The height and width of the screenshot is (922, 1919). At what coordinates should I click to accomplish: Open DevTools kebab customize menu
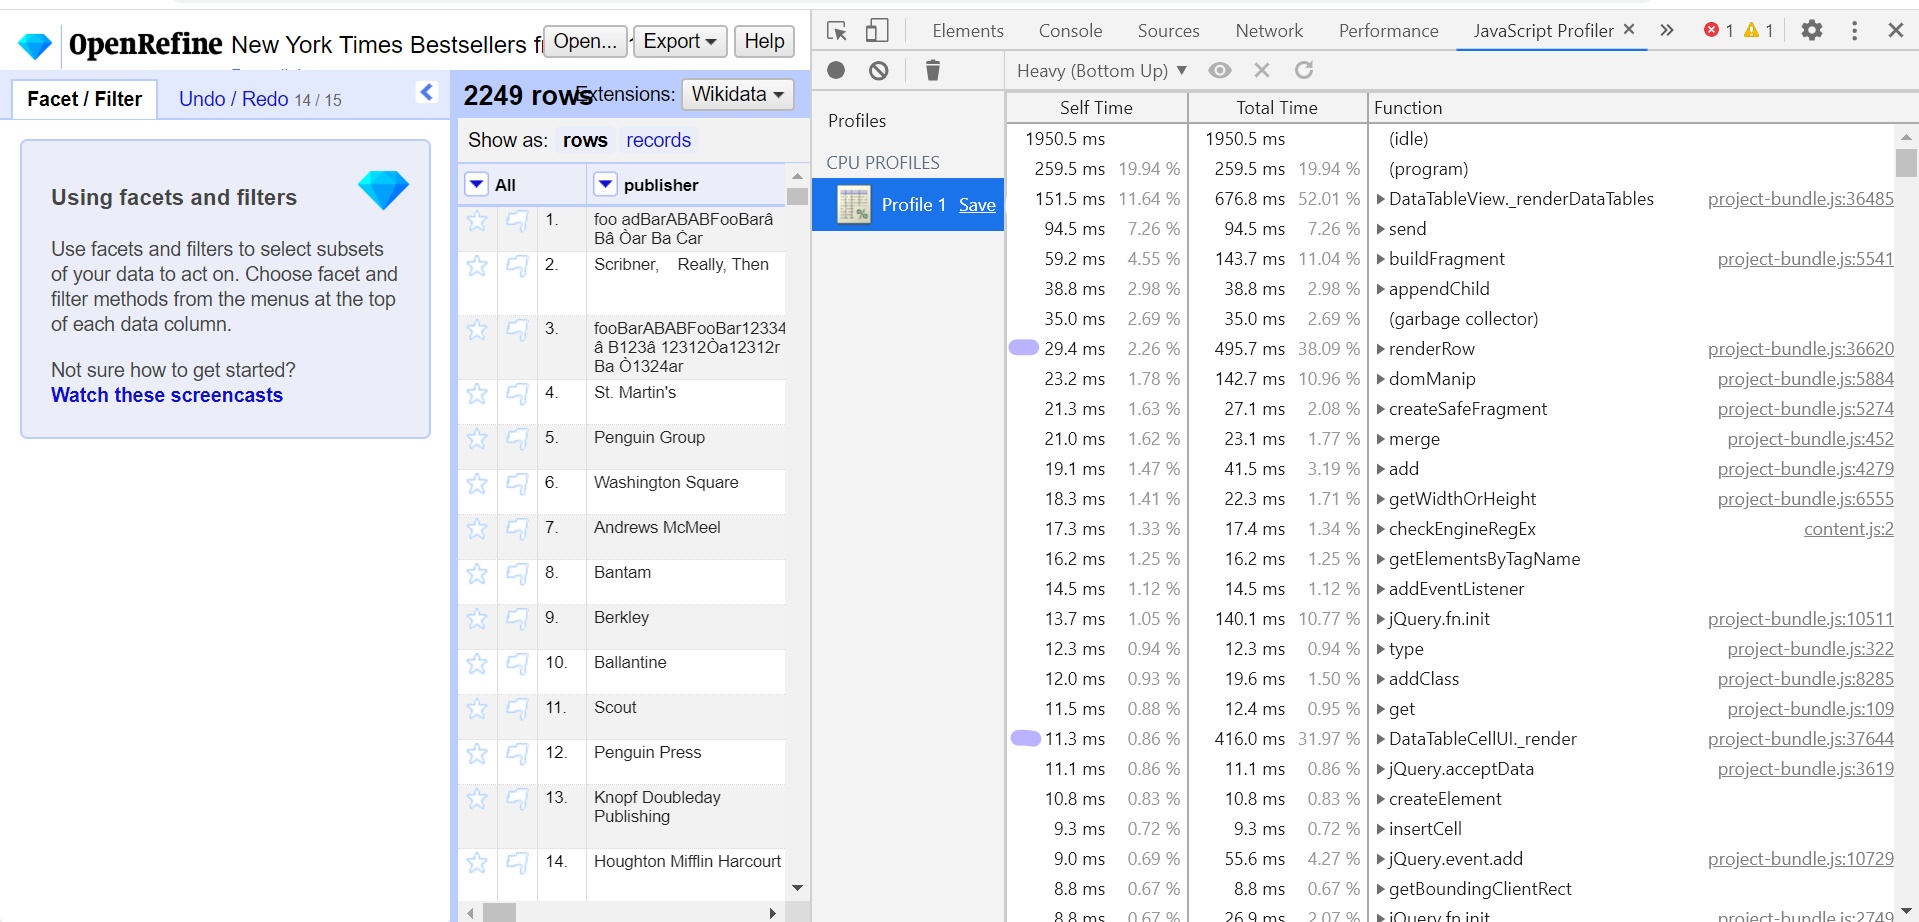tap(1854, 31)
